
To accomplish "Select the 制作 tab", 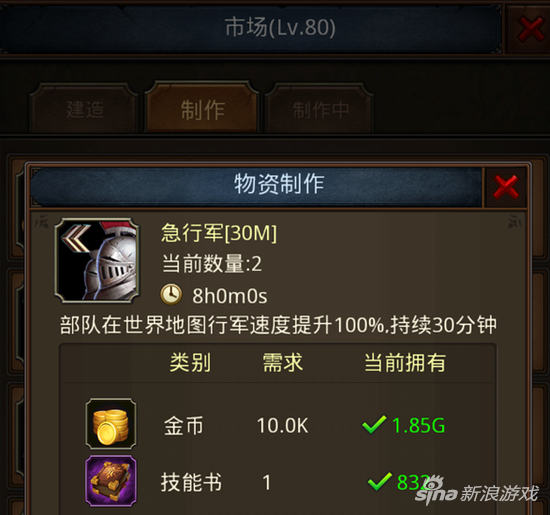I will (x=202, y=109).
